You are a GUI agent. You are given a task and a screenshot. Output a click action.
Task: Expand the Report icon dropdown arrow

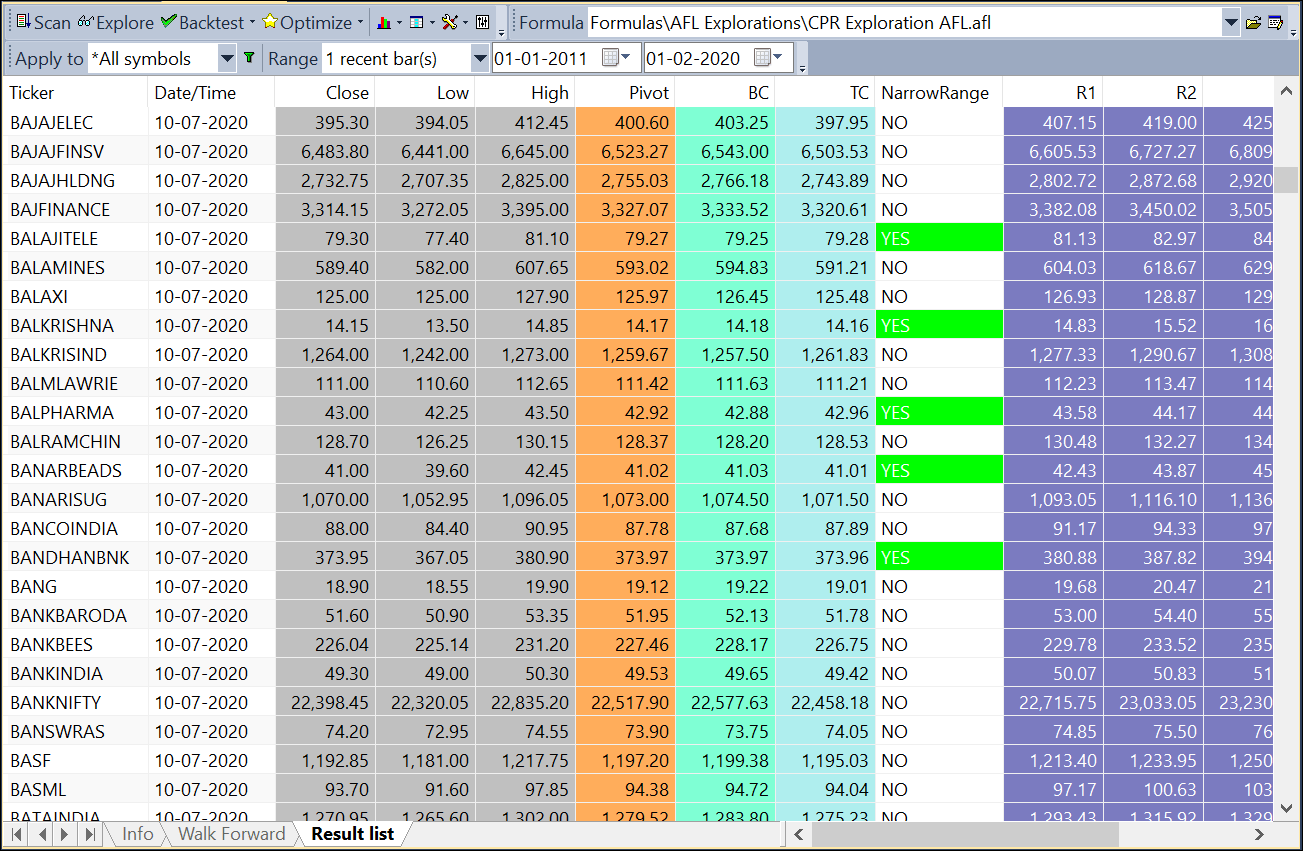[x=400, y=22]
